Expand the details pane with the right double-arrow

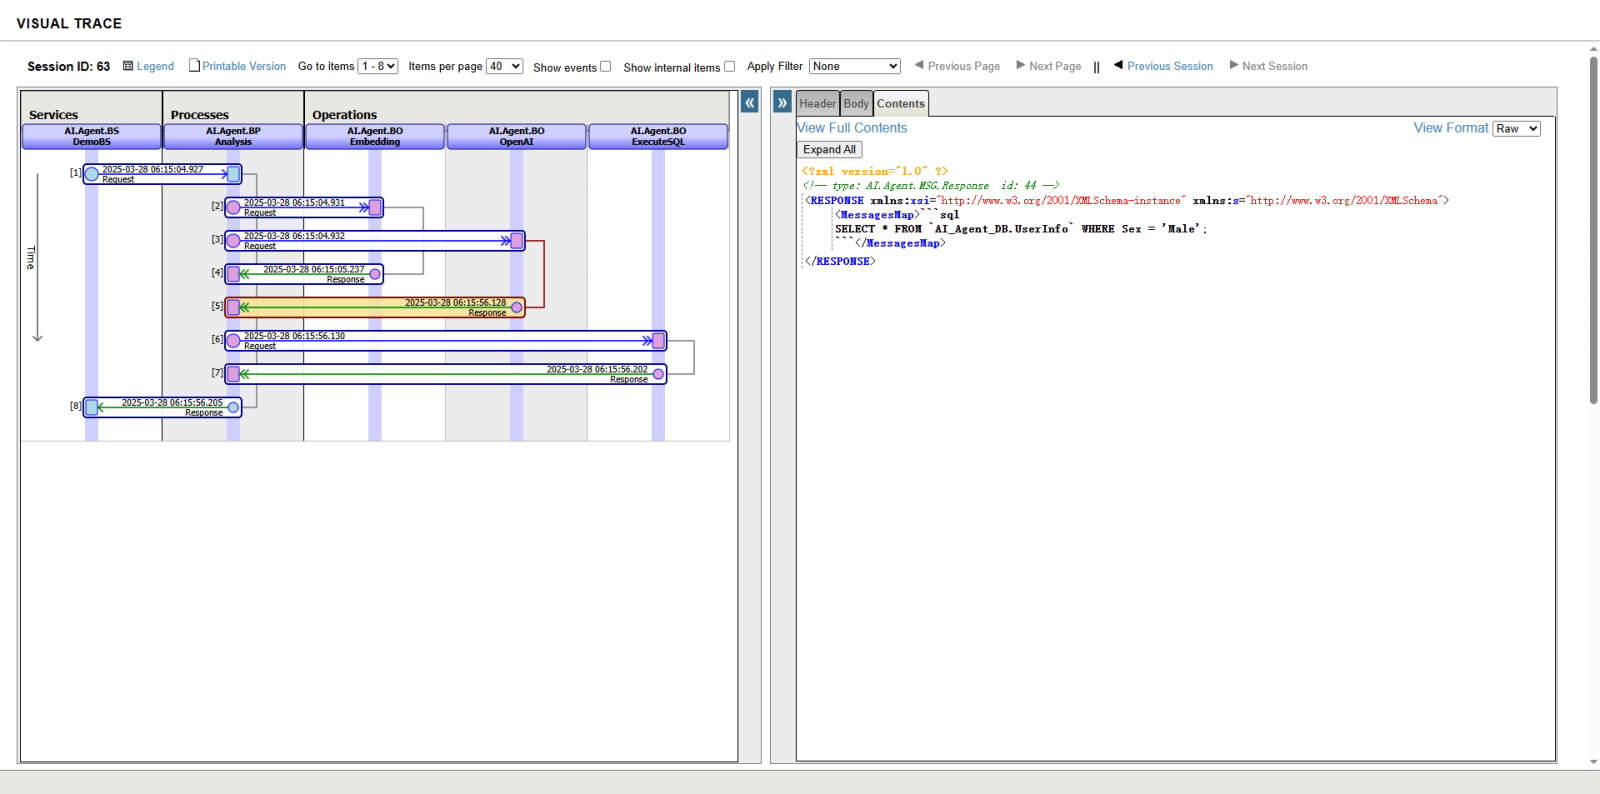tap(783, 103)
